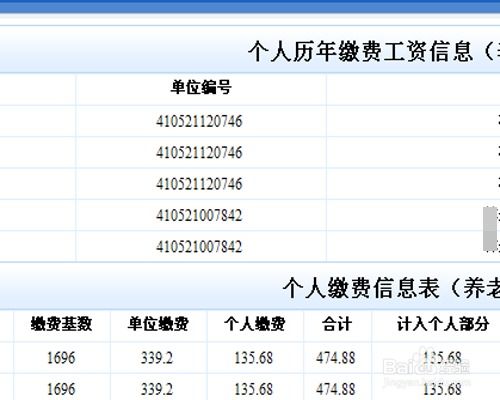
Task: Select third 410521120746 unit number row
Action: [199, 184]
